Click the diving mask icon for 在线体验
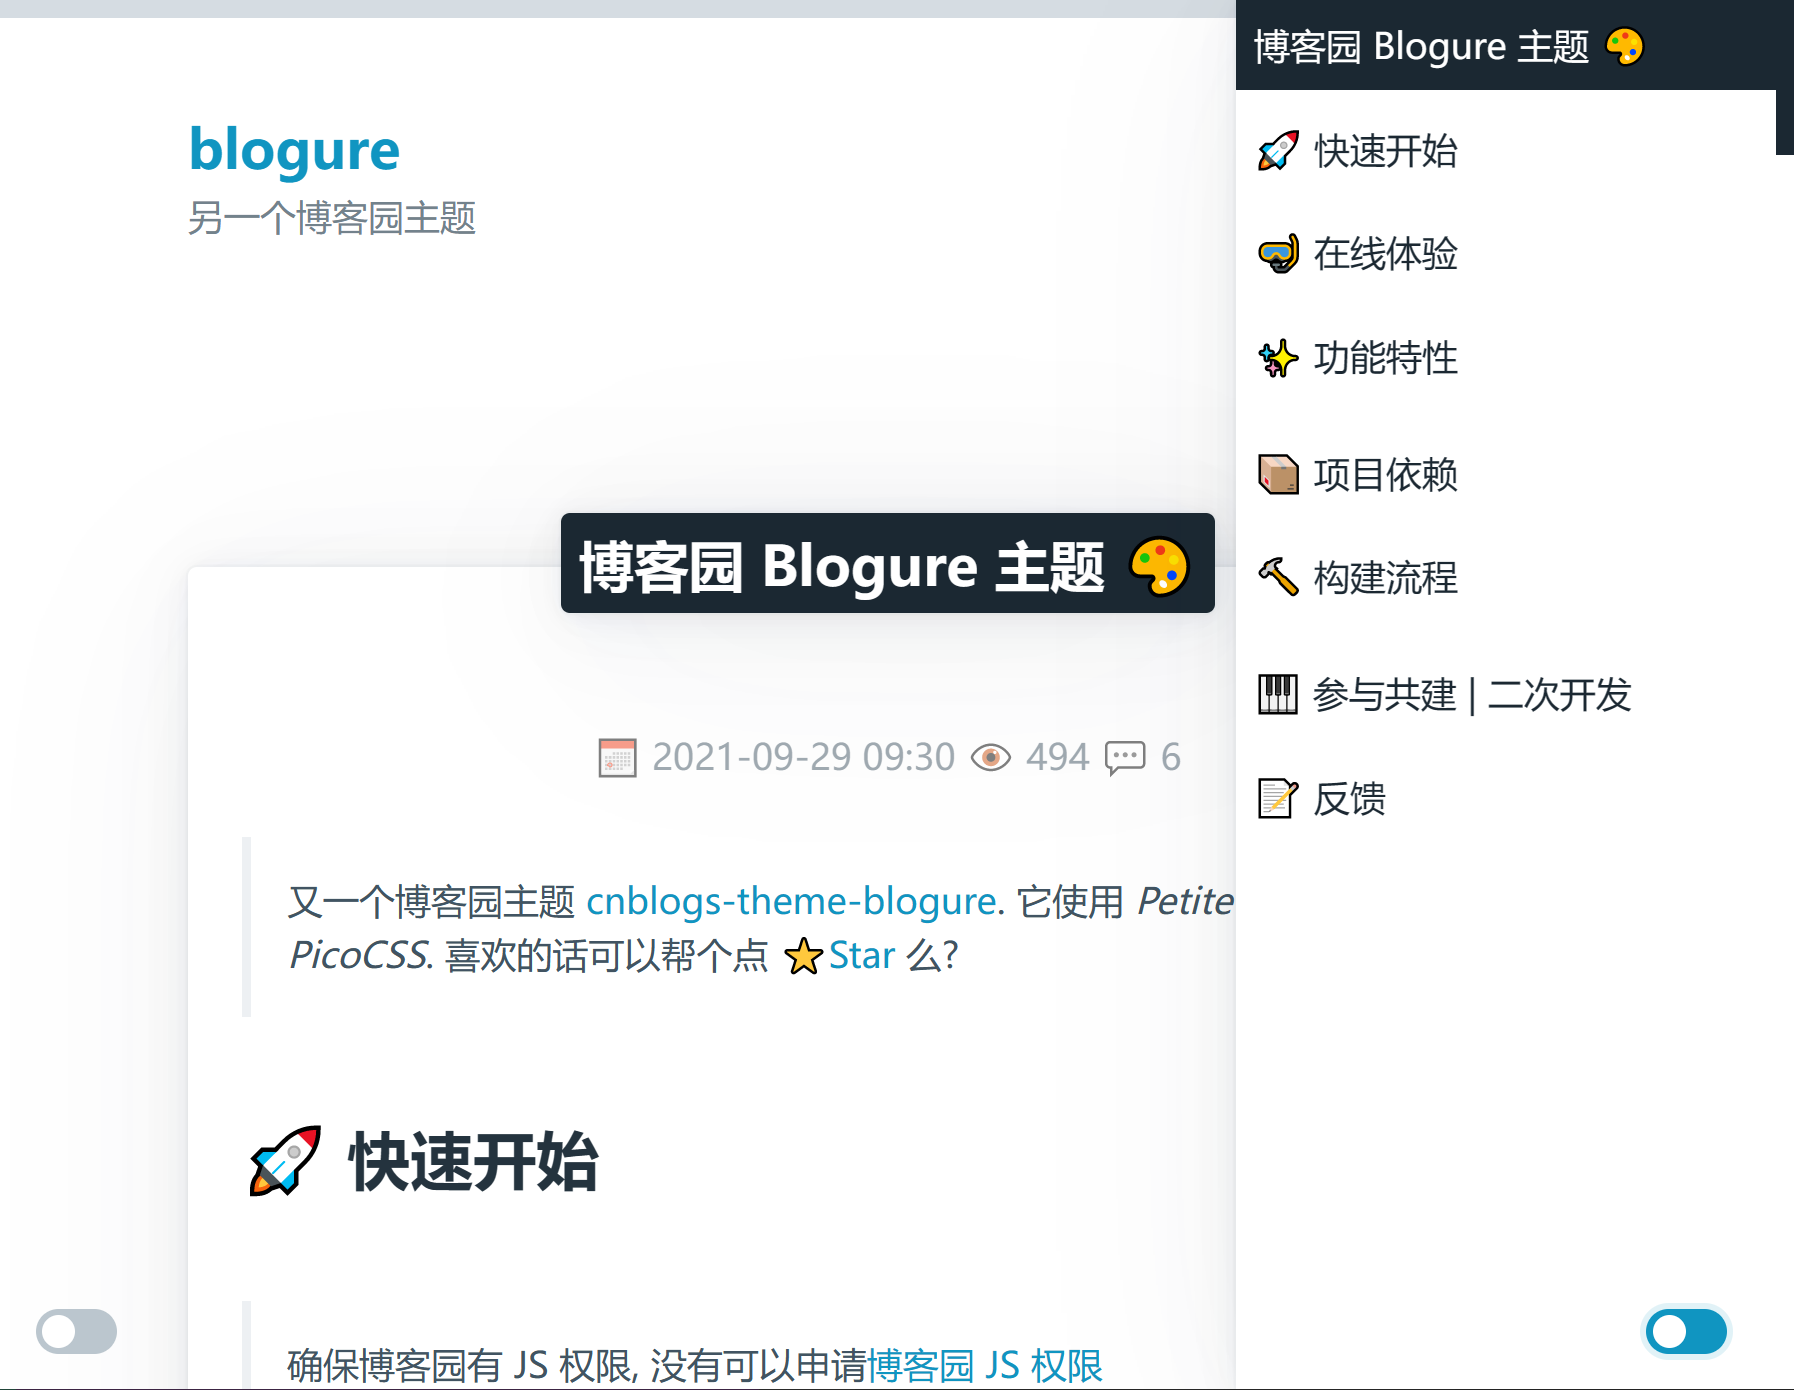This screenshot has width=1794, height=1390. coord(1278,254)
